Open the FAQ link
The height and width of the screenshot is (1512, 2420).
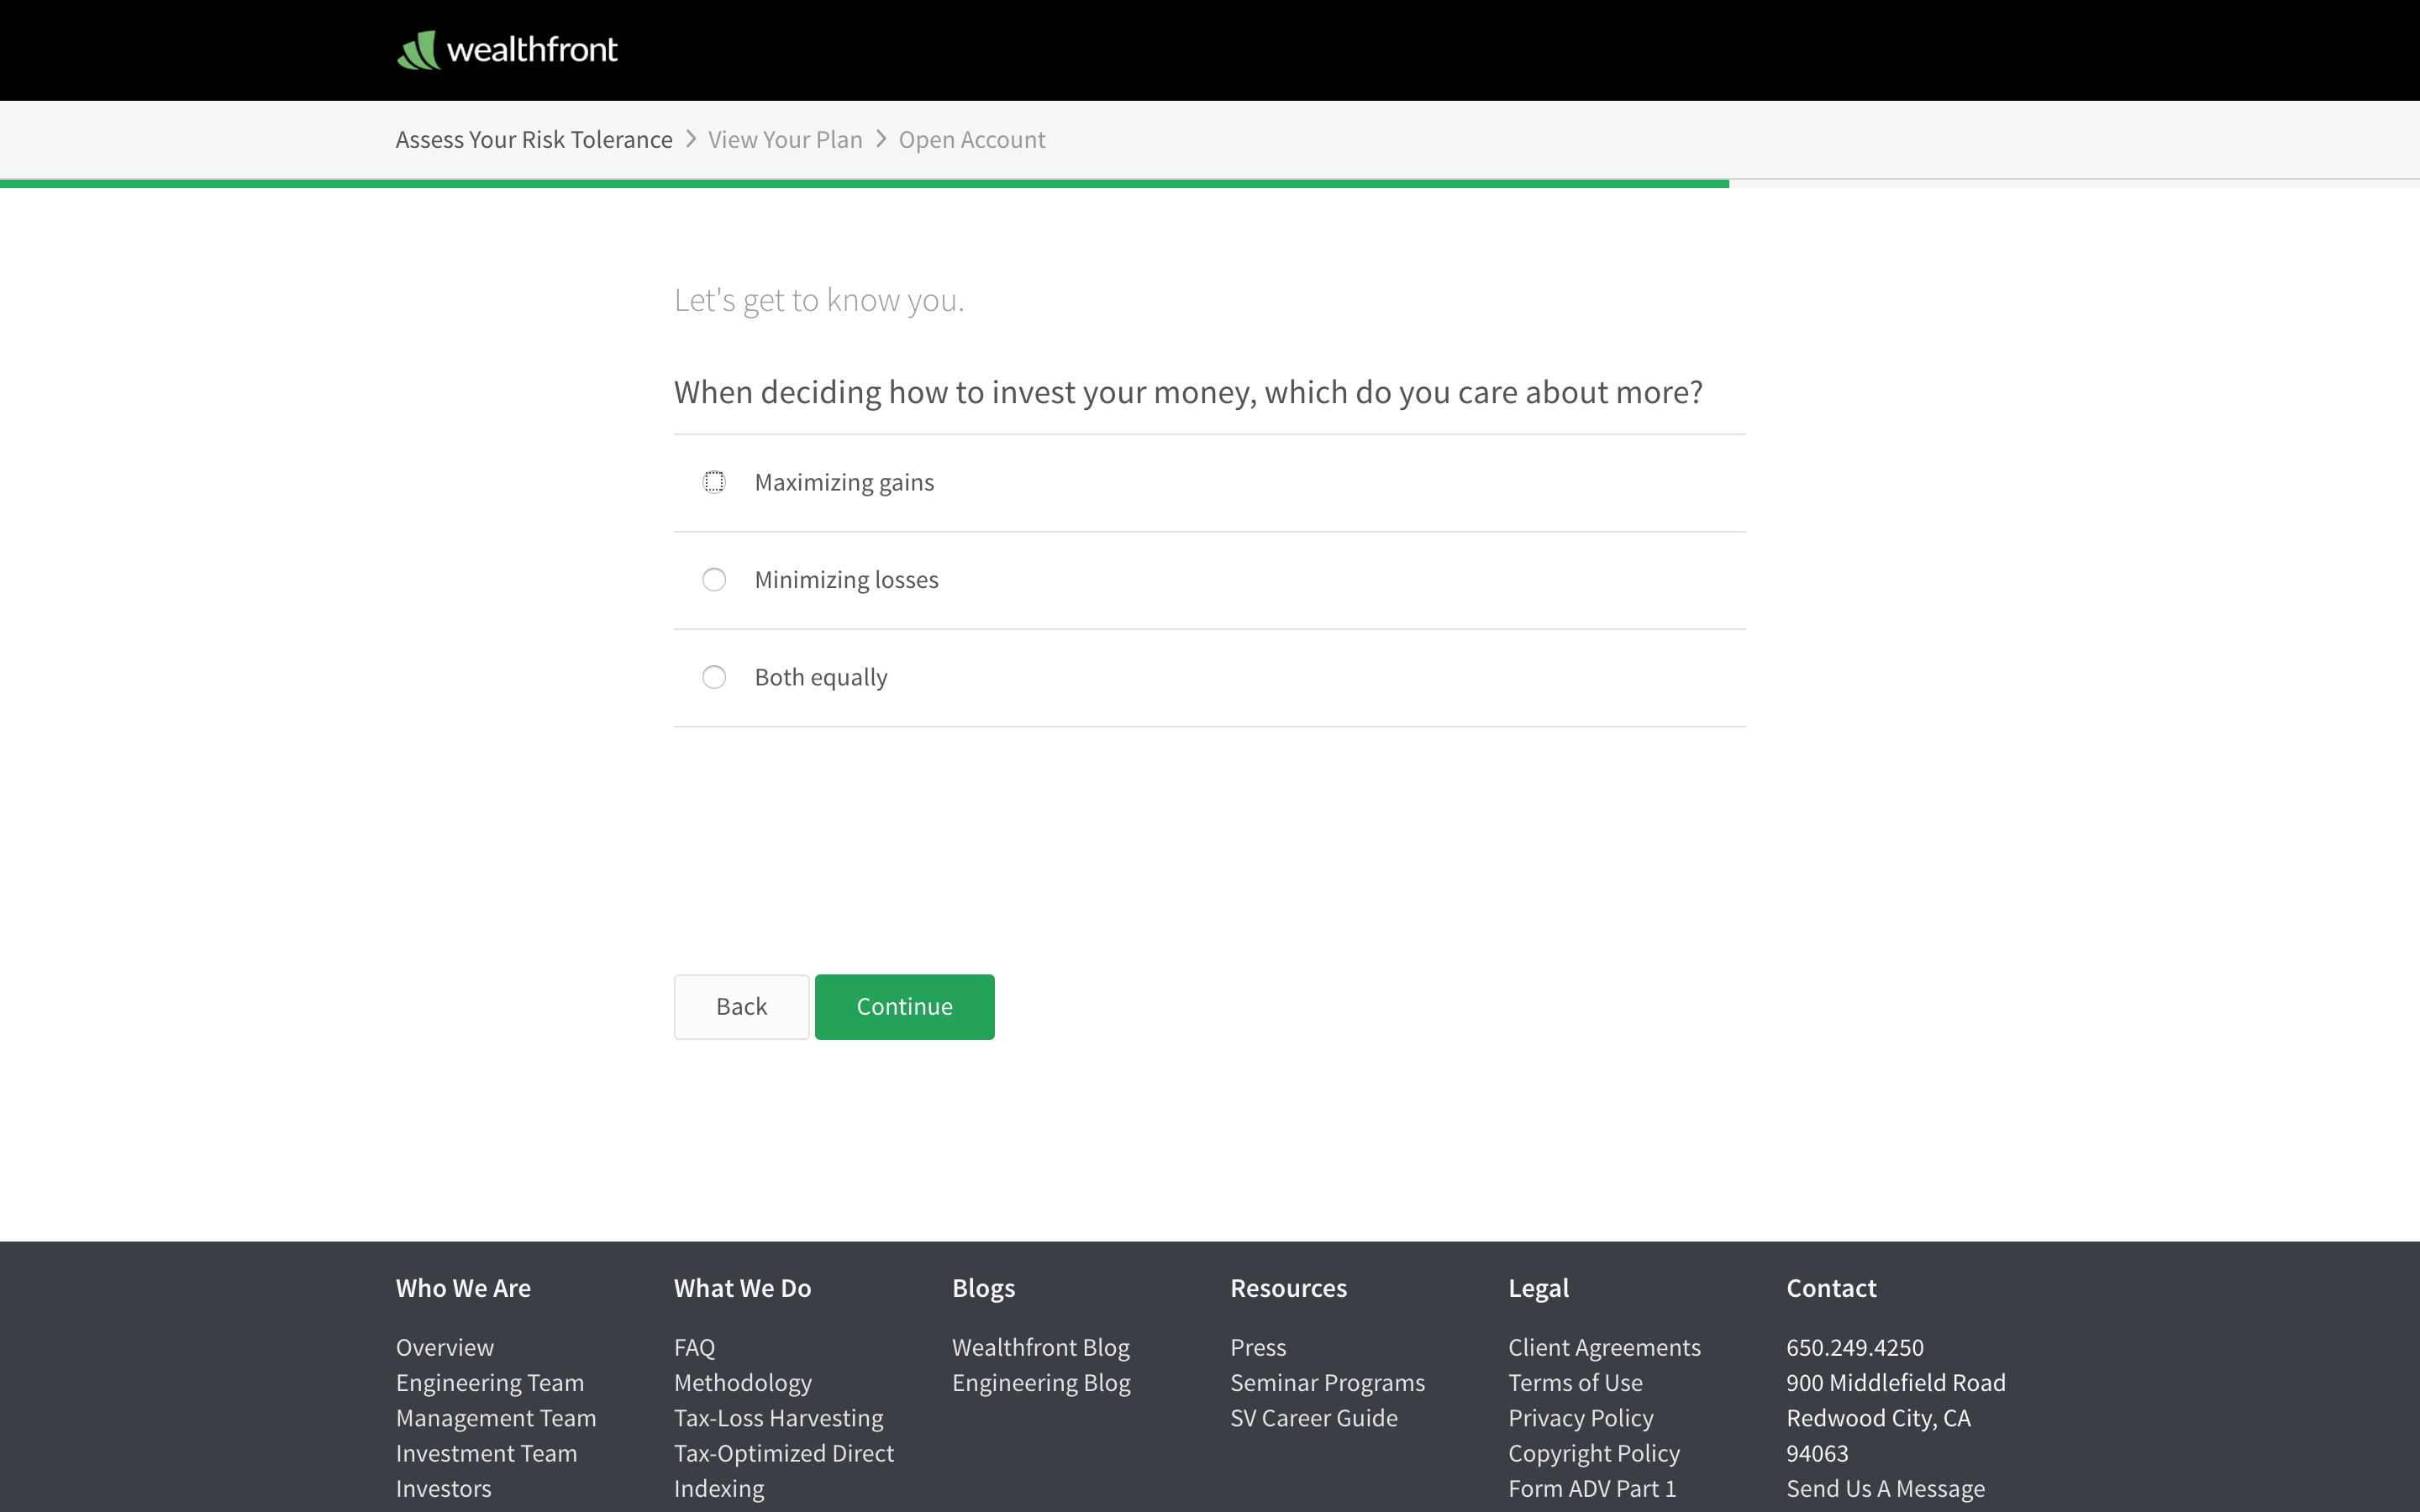coord(695,1347)
